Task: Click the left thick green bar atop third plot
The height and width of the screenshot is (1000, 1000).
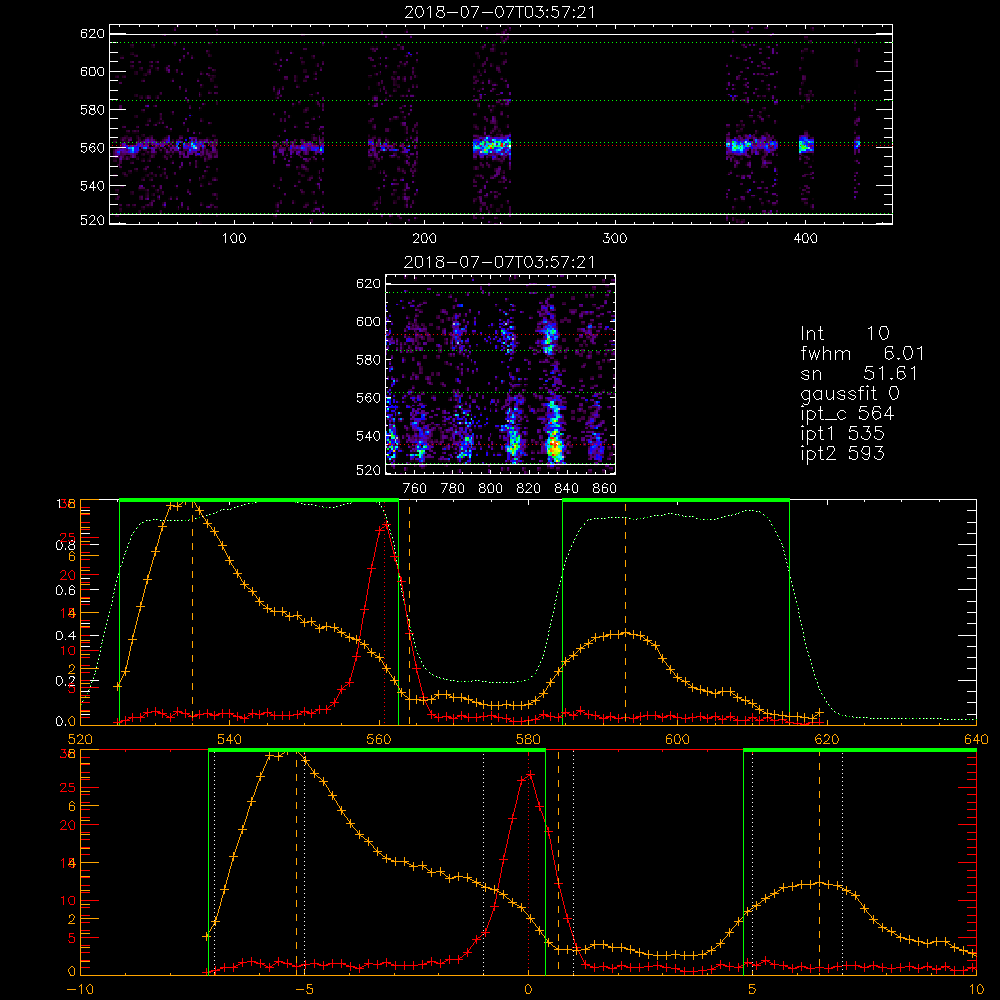Action: point(259,500)
